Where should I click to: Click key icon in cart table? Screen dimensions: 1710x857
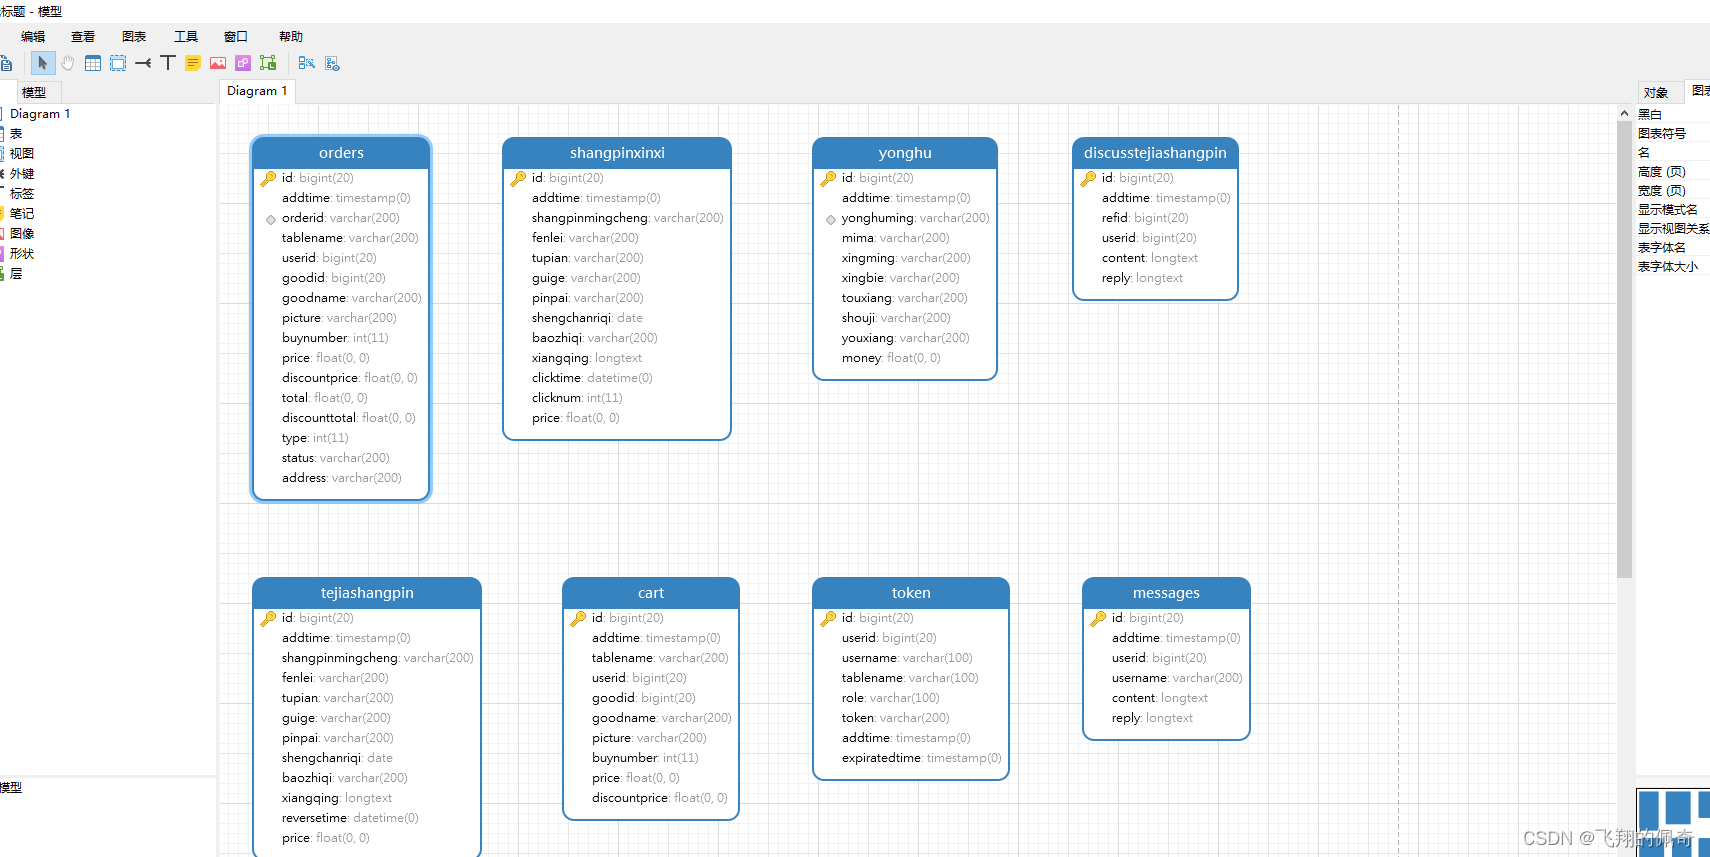tap(578, 618)
